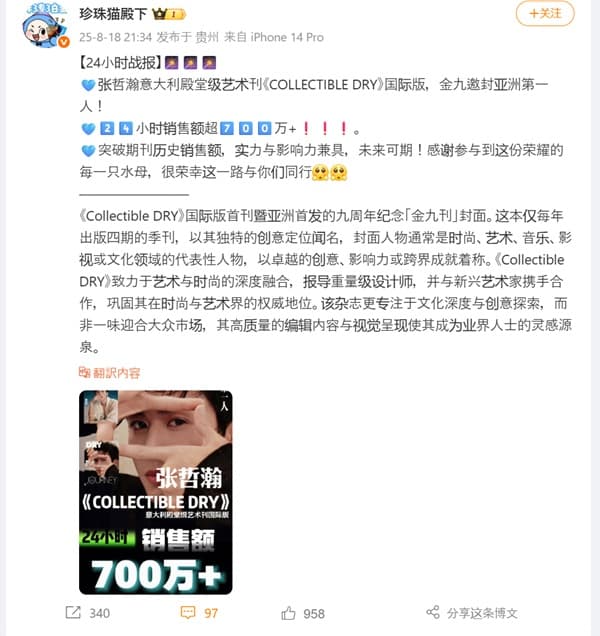Click the post timestamp 25-8-18 21:34
Screen dimensions: 600x636
(x=116, y=37)
